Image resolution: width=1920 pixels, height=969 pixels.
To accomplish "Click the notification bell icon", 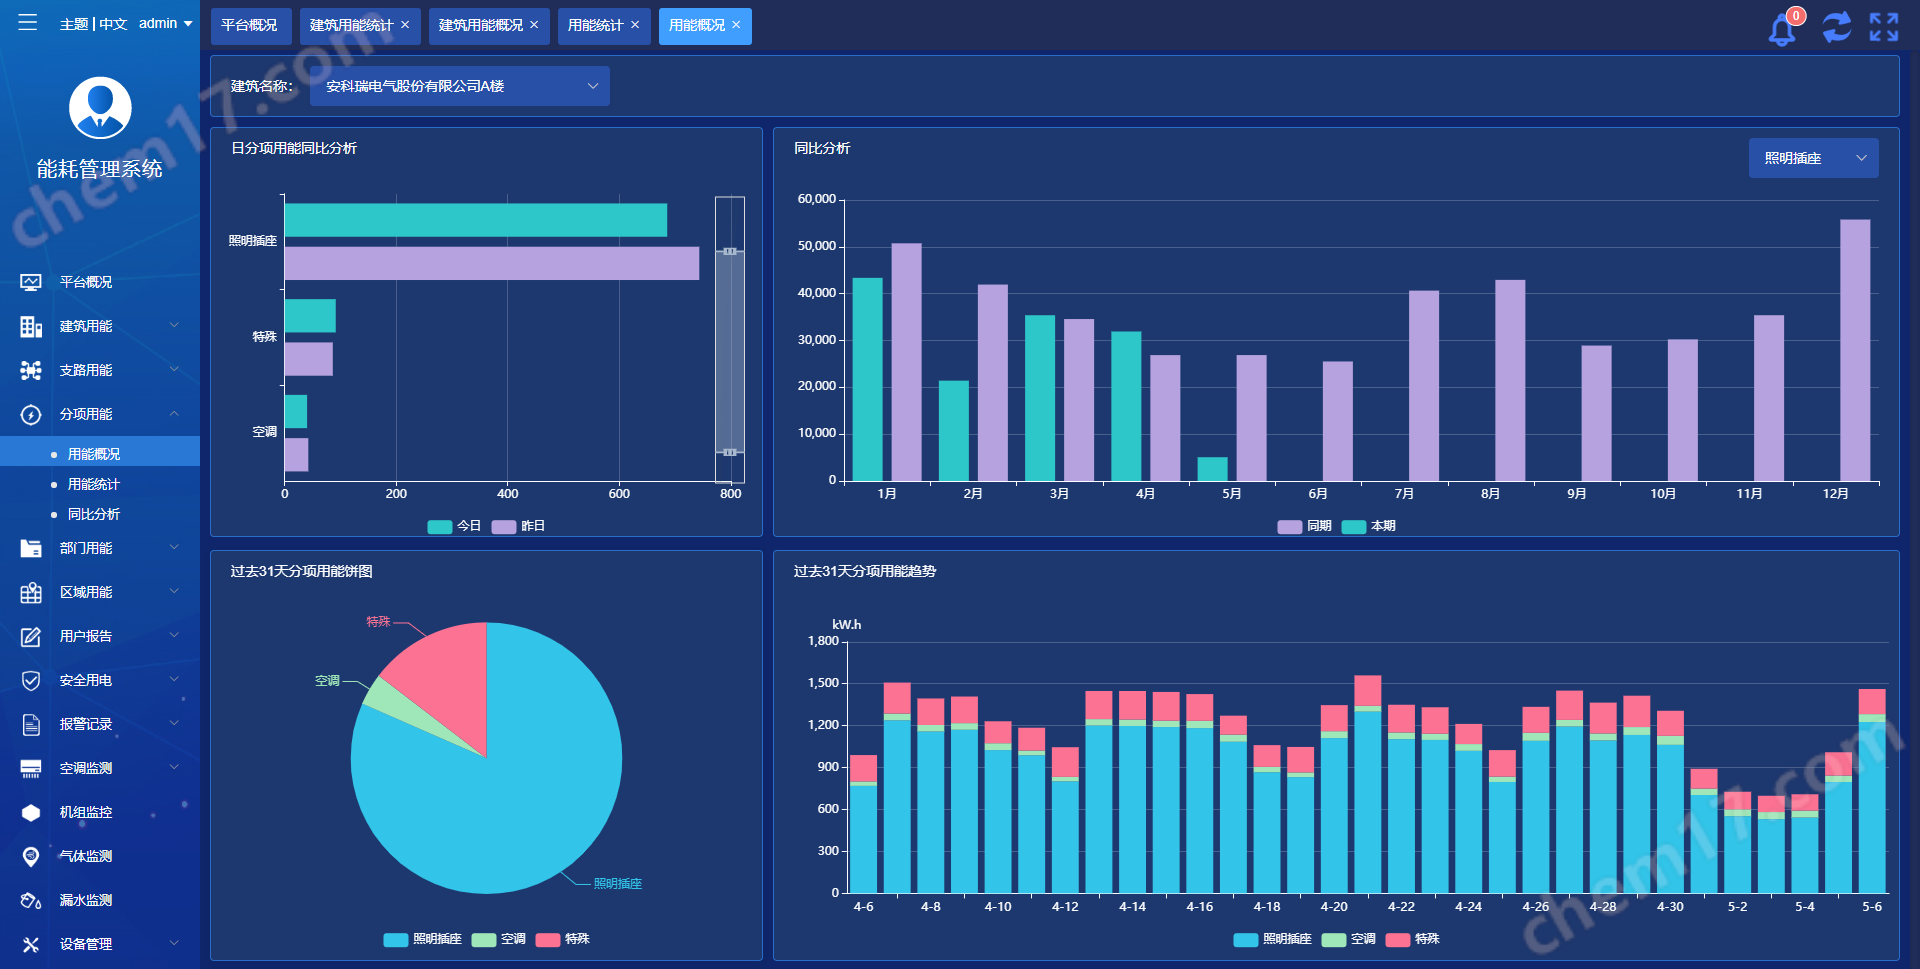I will tap(1782, 28).
